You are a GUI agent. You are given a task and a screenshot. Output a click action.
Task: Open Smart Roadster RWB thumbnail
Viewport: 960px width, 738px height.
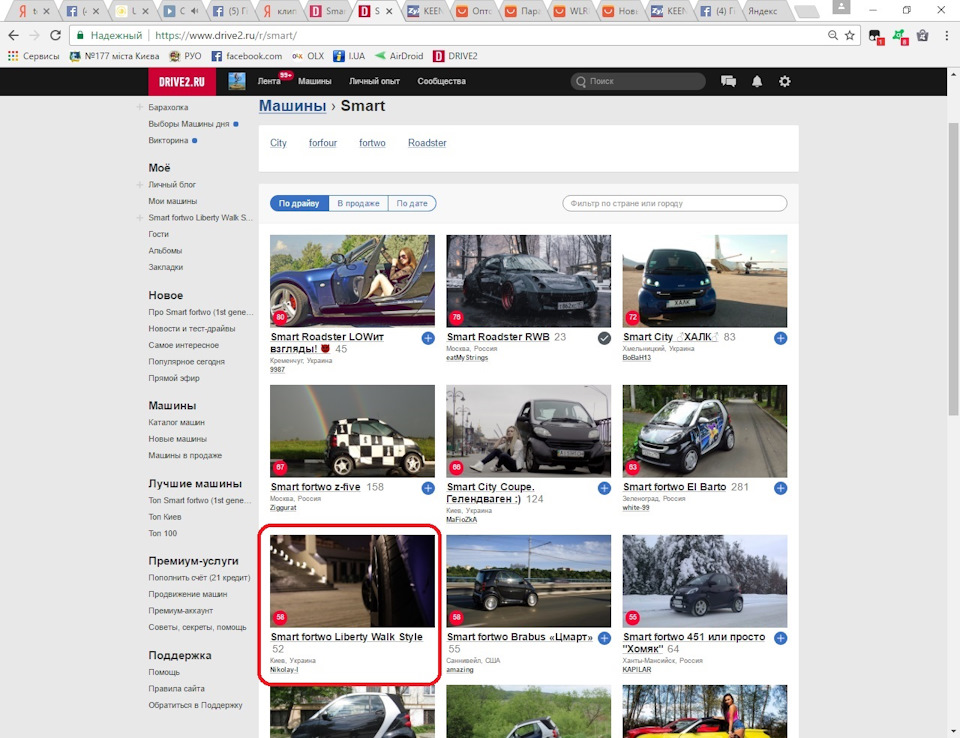click(528, 281)
